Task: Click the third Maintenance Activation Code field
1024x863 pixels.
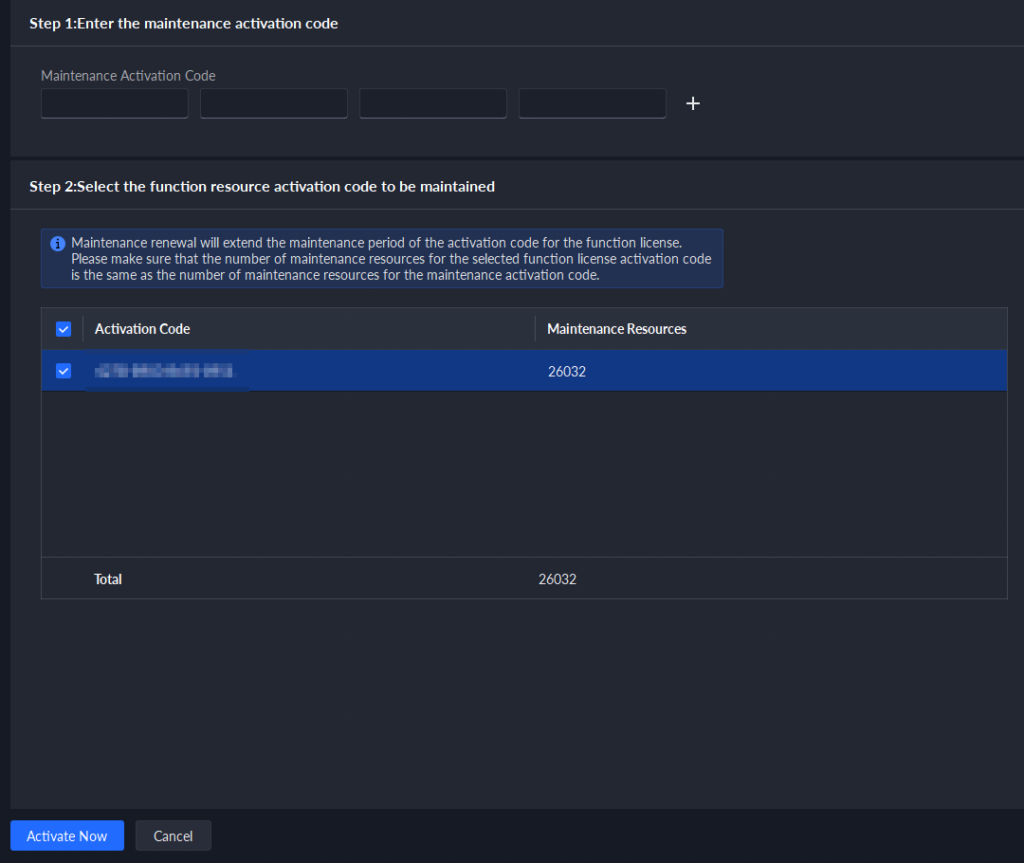Action: click(433, 104)
